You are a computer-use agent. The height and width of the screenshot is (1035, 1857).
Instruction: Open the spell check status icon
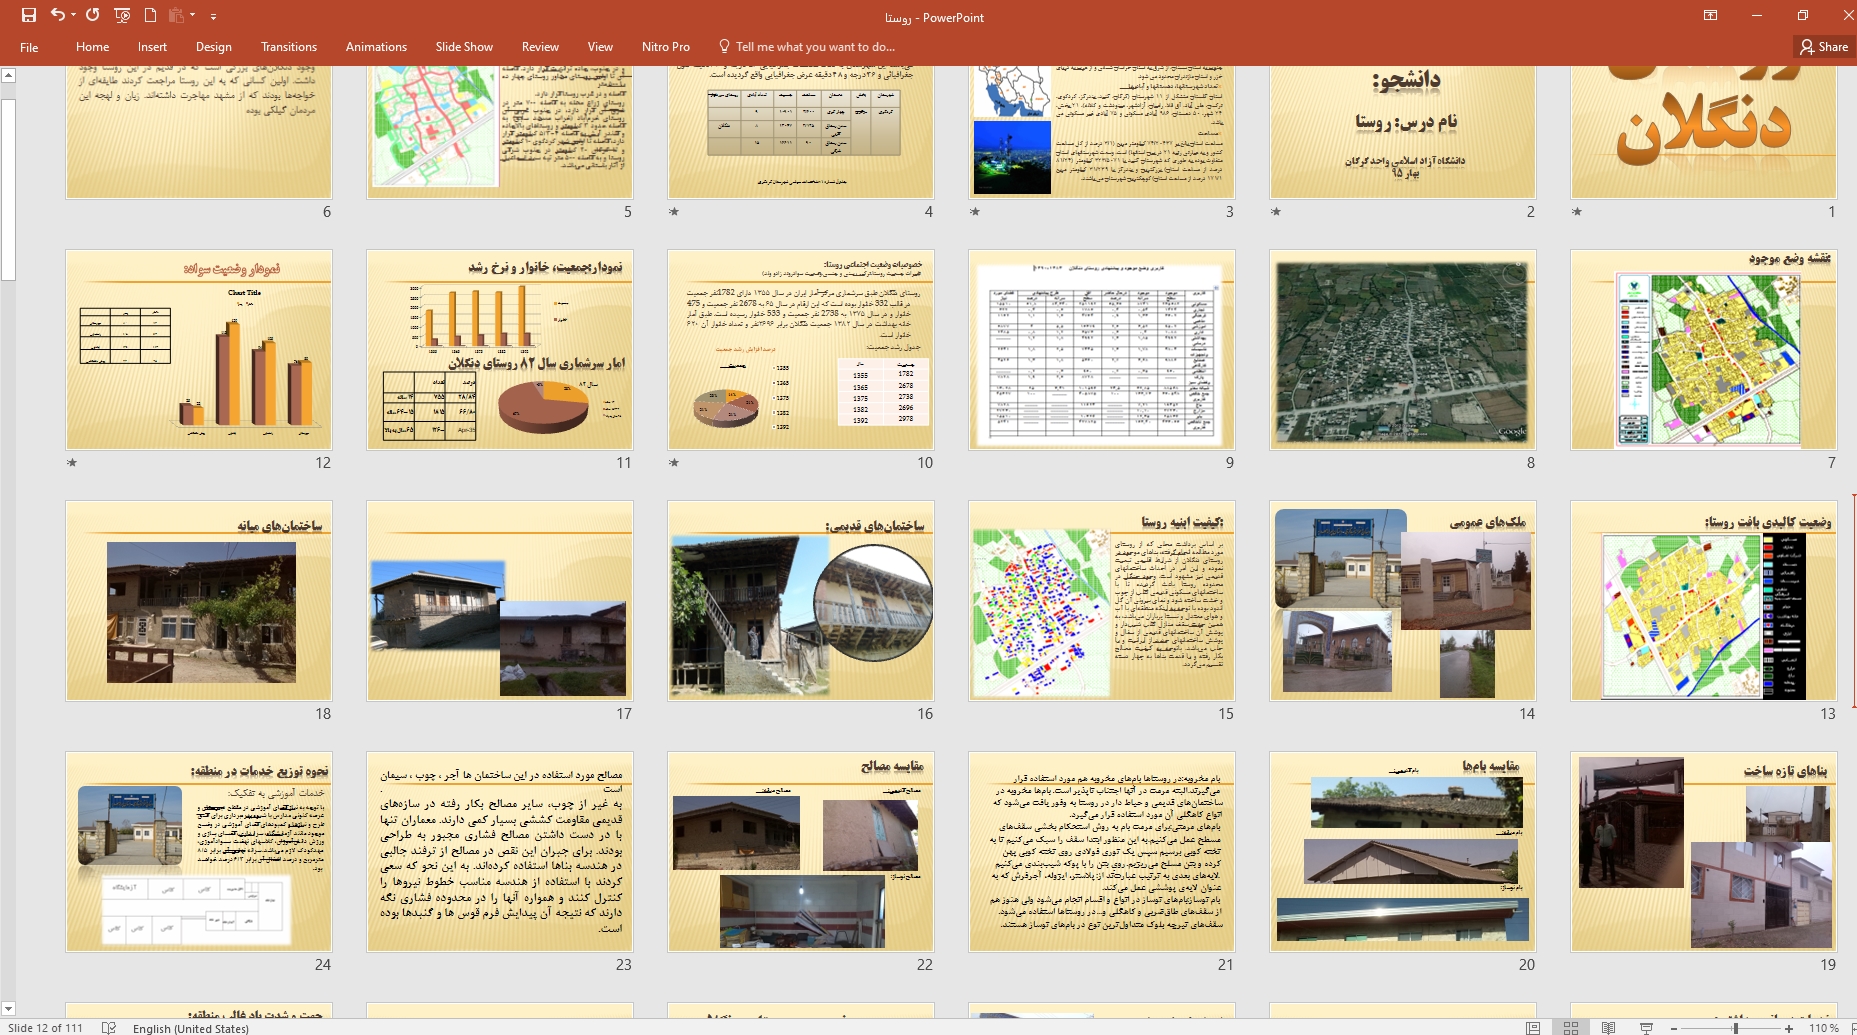[109, 1028]
